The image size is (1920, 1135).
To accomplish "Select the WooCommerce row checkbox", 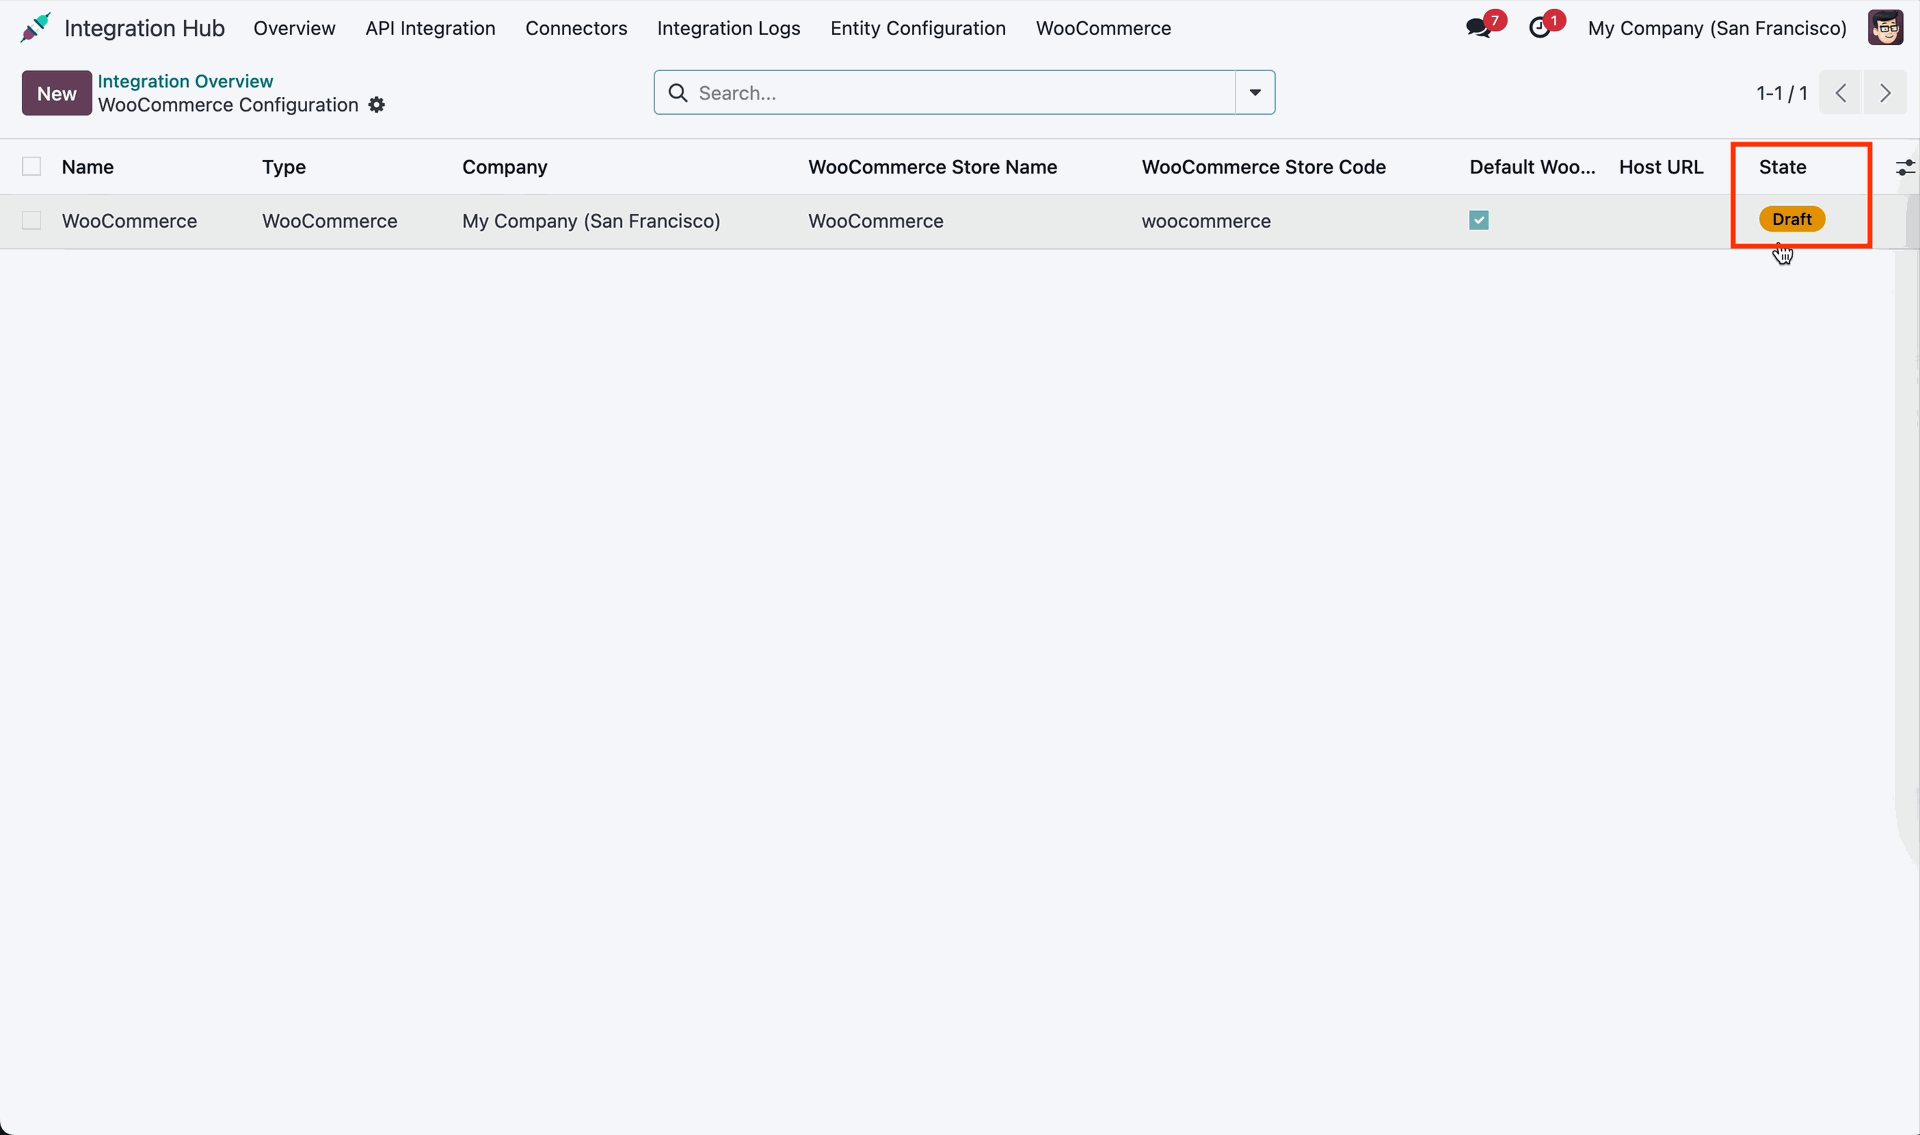I will click(32, 221).
